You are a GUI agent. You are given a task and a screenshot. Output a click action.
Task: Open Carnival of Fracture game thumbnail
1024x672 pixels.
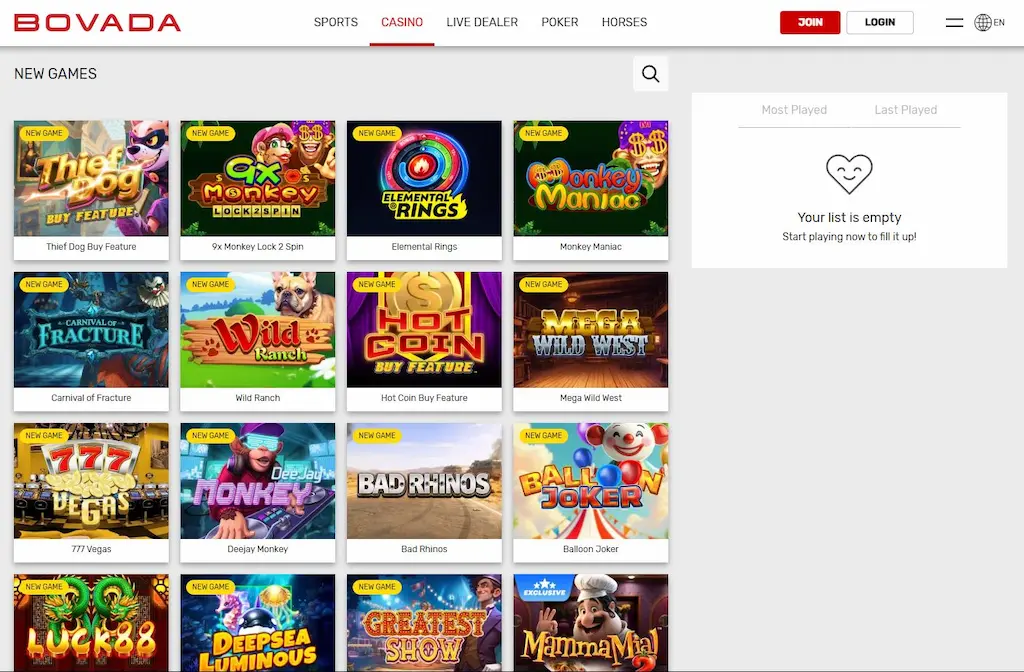point(91,330)
